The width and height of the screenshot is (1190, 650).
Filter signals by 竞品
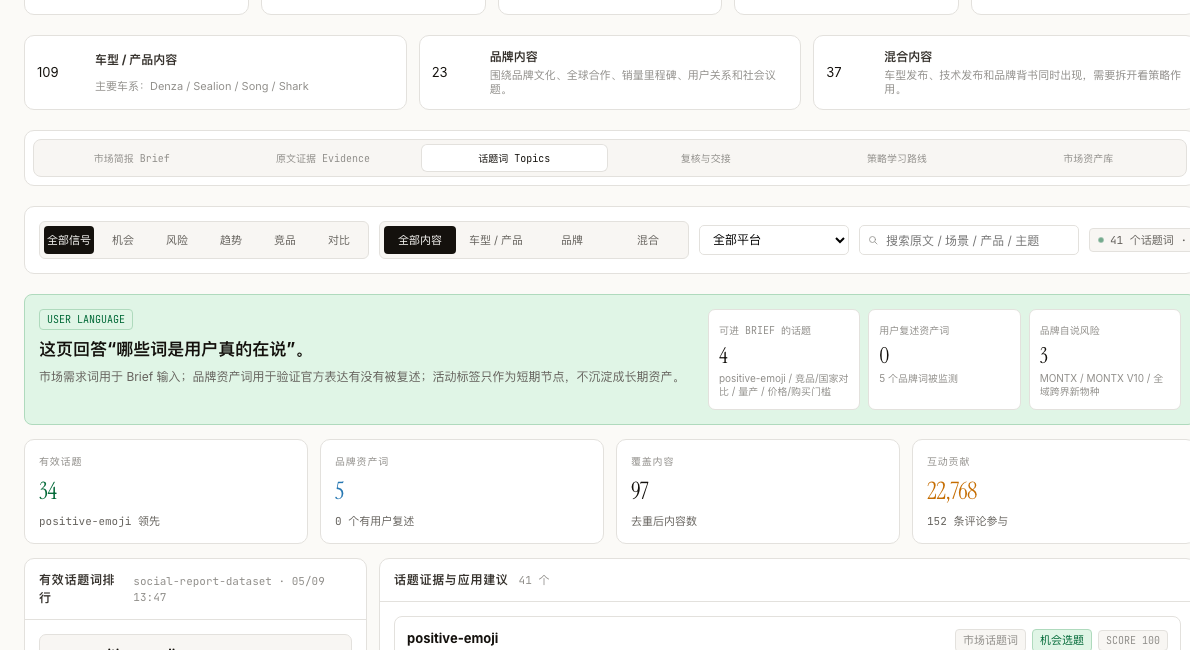(285, 240)
